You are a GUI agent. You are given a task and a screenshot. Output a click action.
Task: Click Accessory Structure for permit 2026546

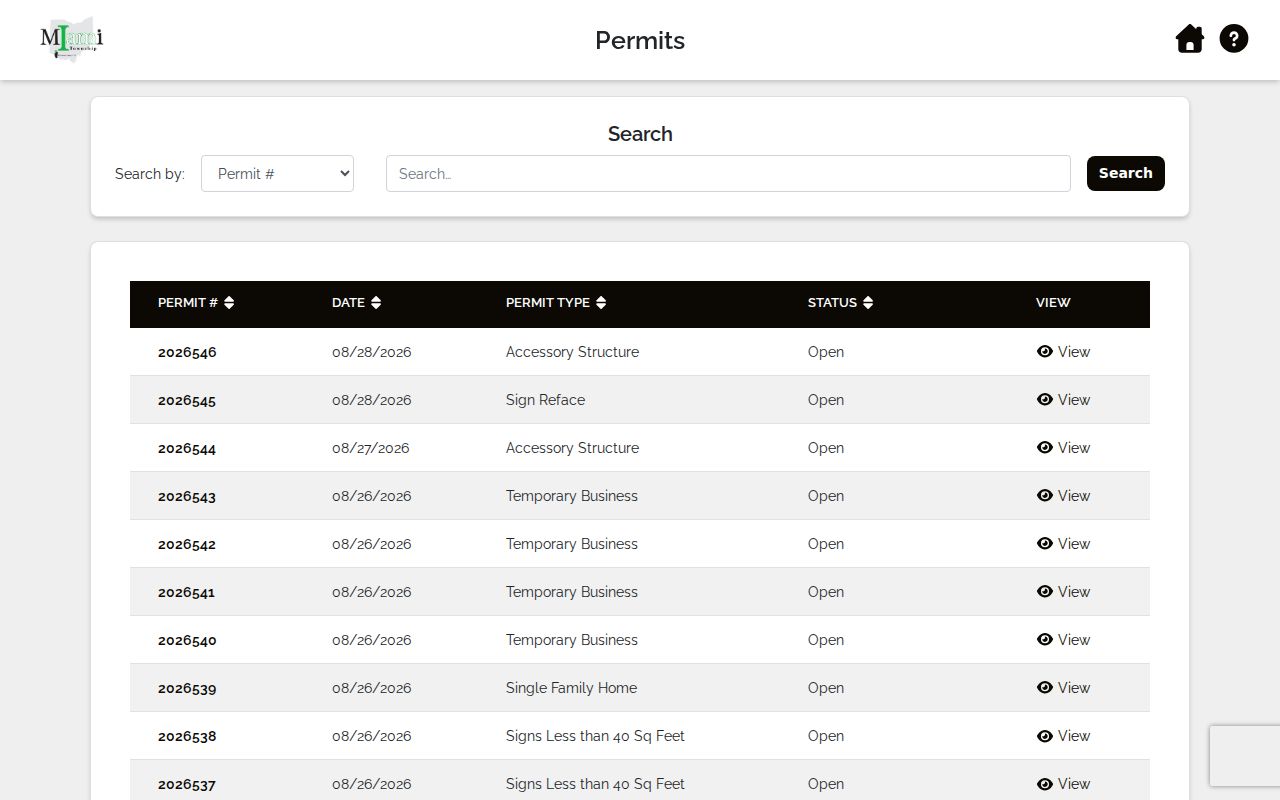click(572, 352)
